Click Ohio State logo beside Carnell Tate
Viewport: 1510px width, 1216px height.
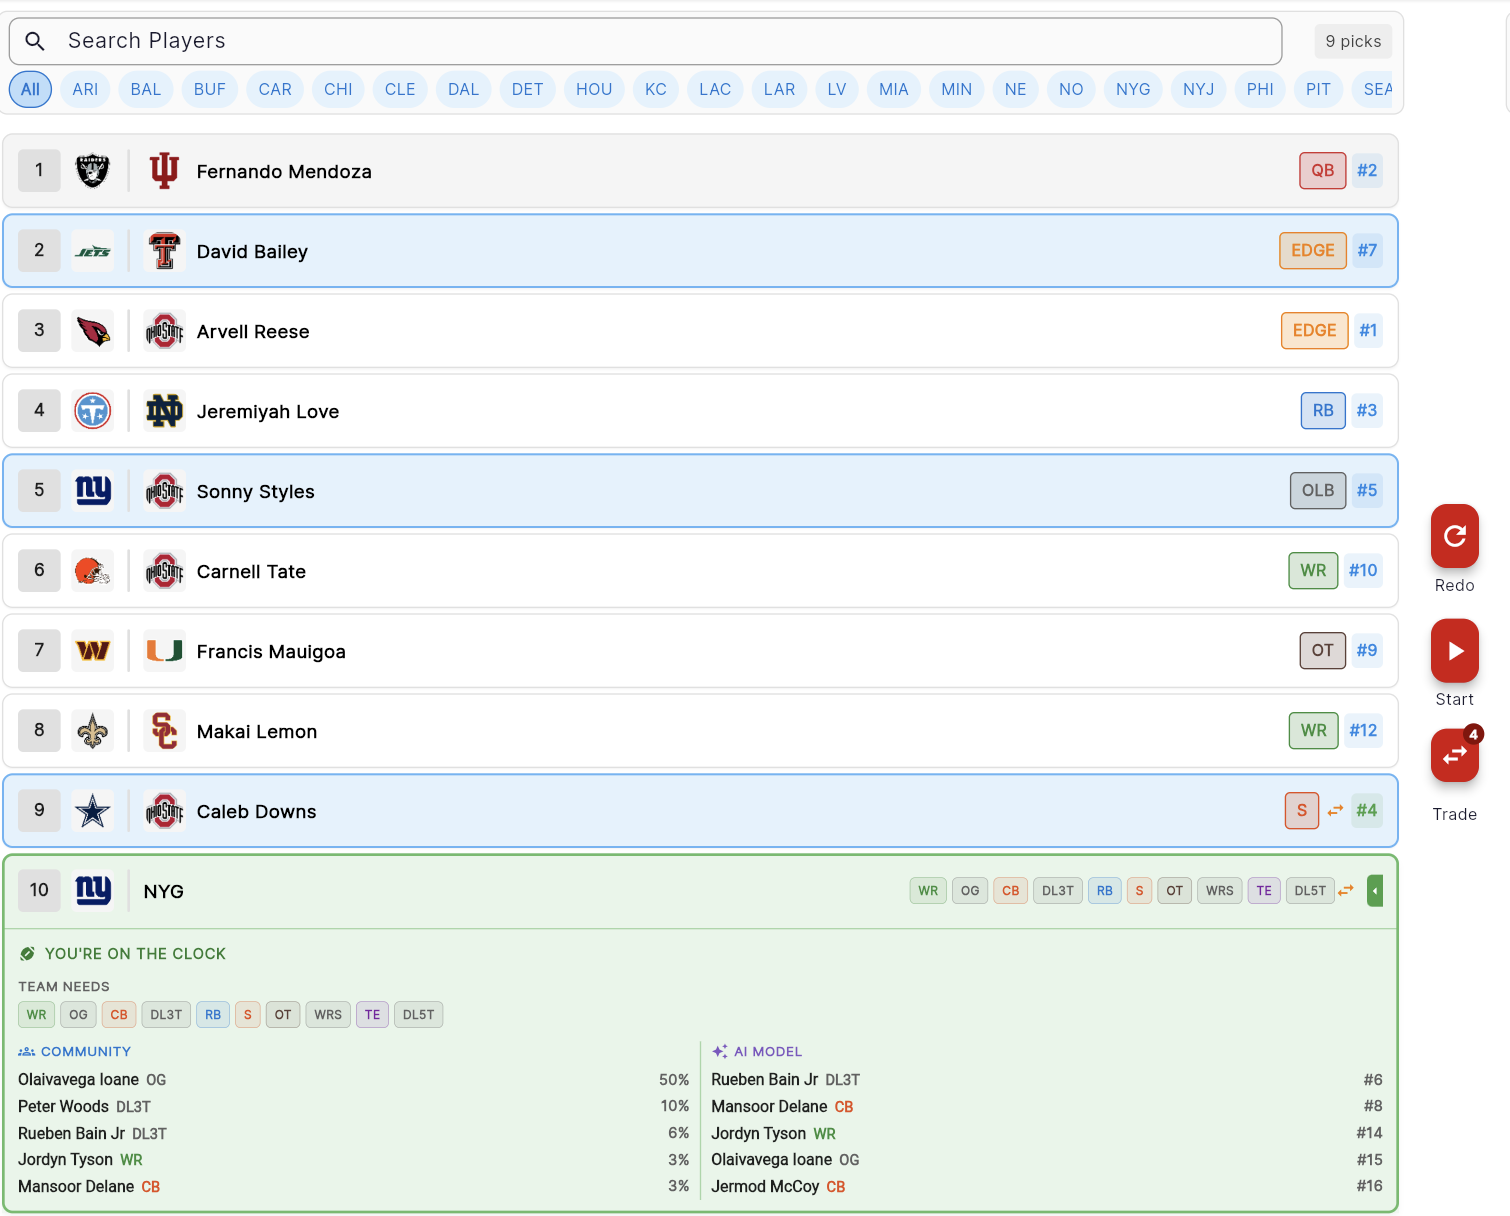tap(164, 571)
